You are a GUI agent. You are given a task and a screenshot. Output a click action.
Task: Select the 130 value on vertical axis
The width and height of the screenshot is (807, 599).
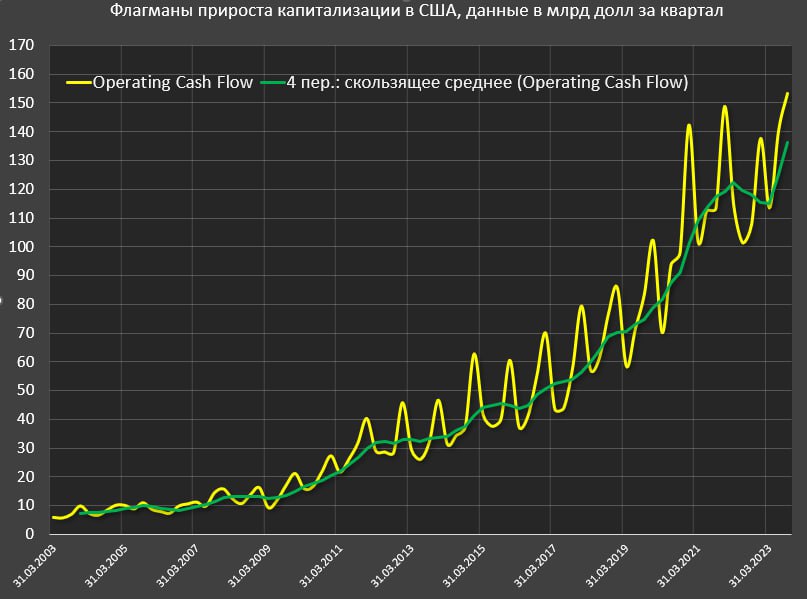click(x=21, y=161)
